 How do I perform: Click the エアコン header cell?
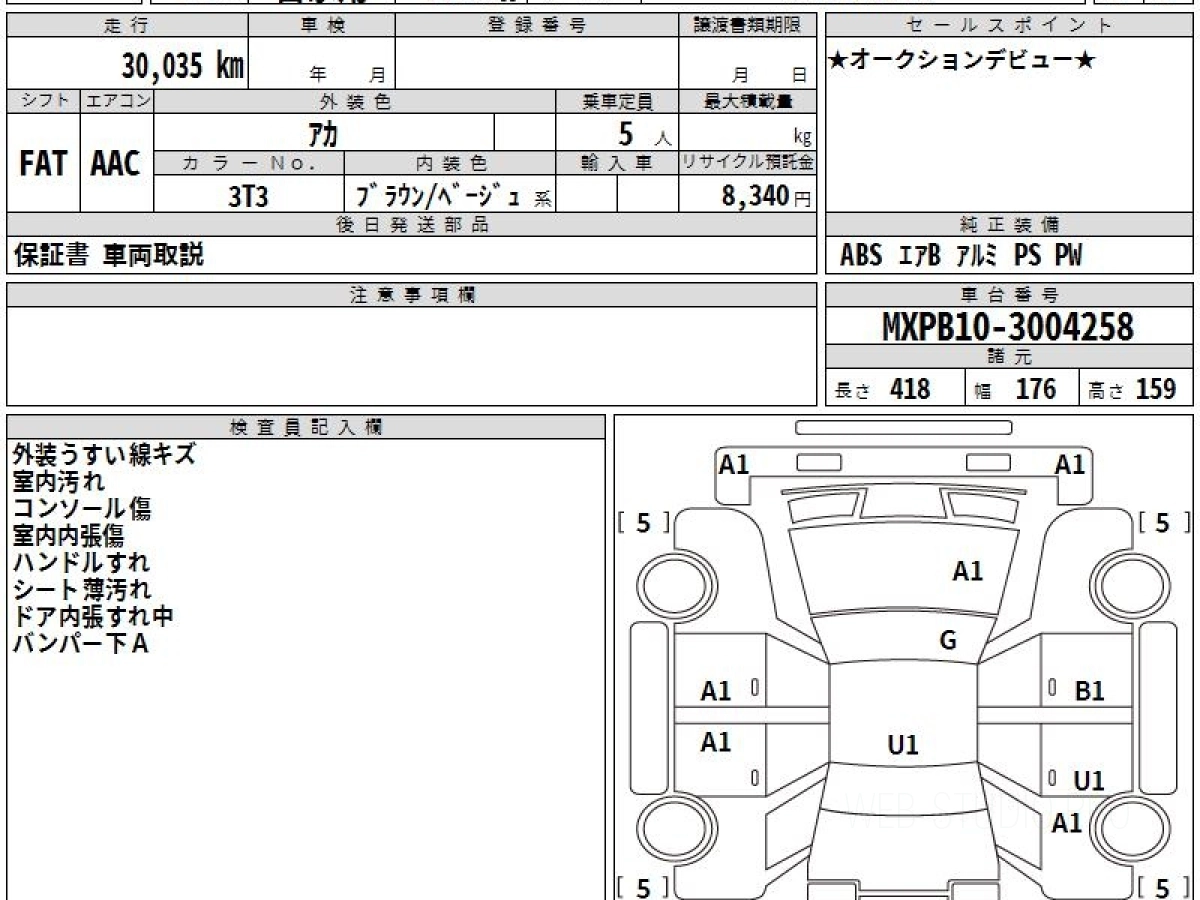(x=117, y=101)
